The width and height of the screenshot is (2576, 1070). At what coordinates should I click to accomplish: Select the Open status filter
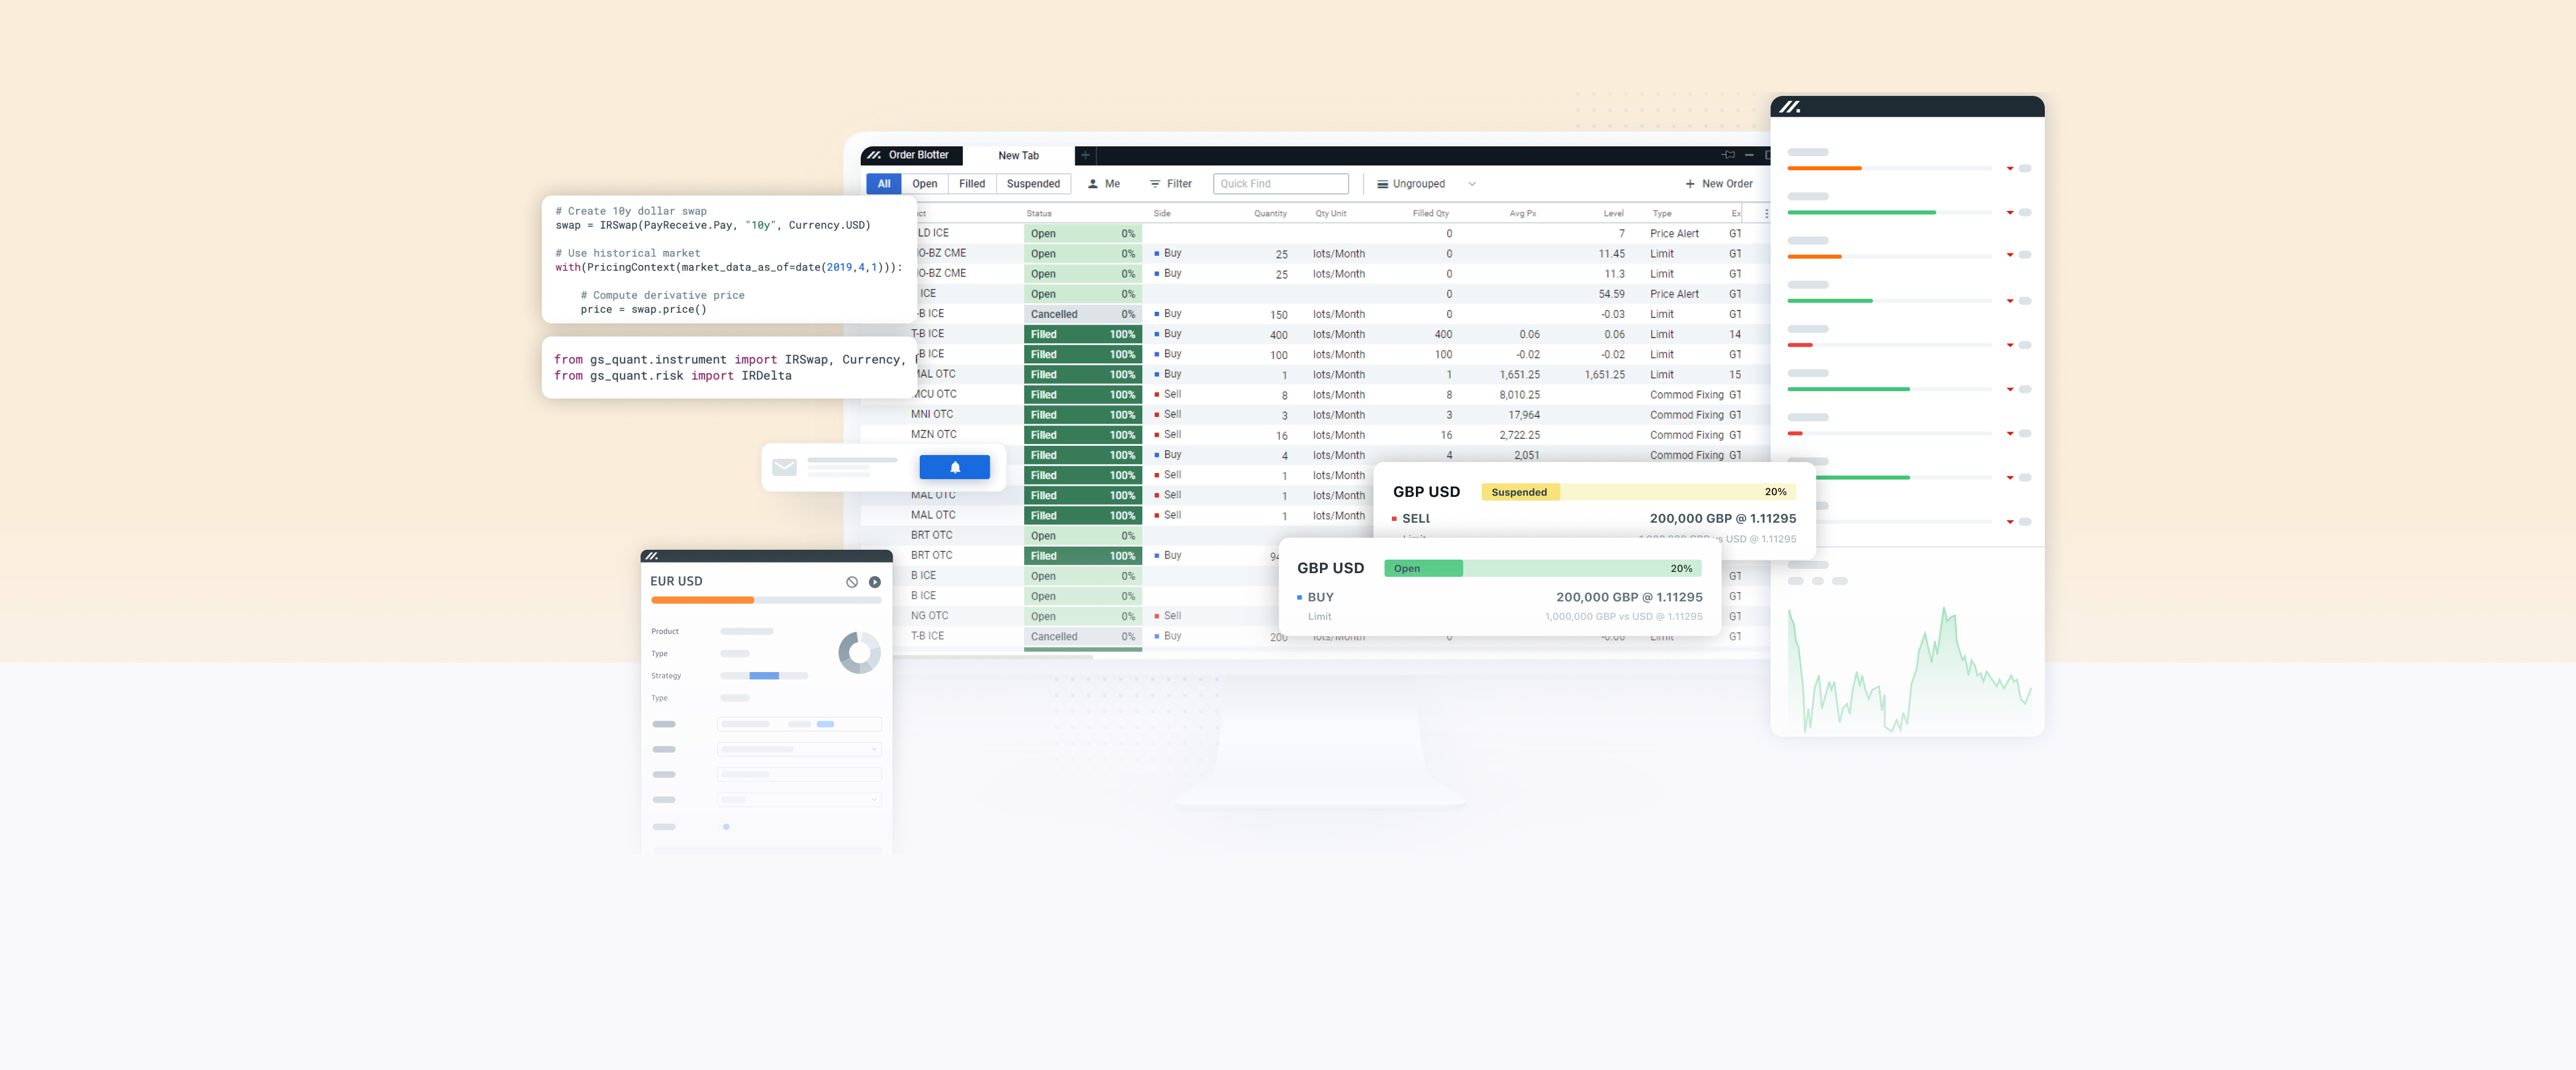924,184
